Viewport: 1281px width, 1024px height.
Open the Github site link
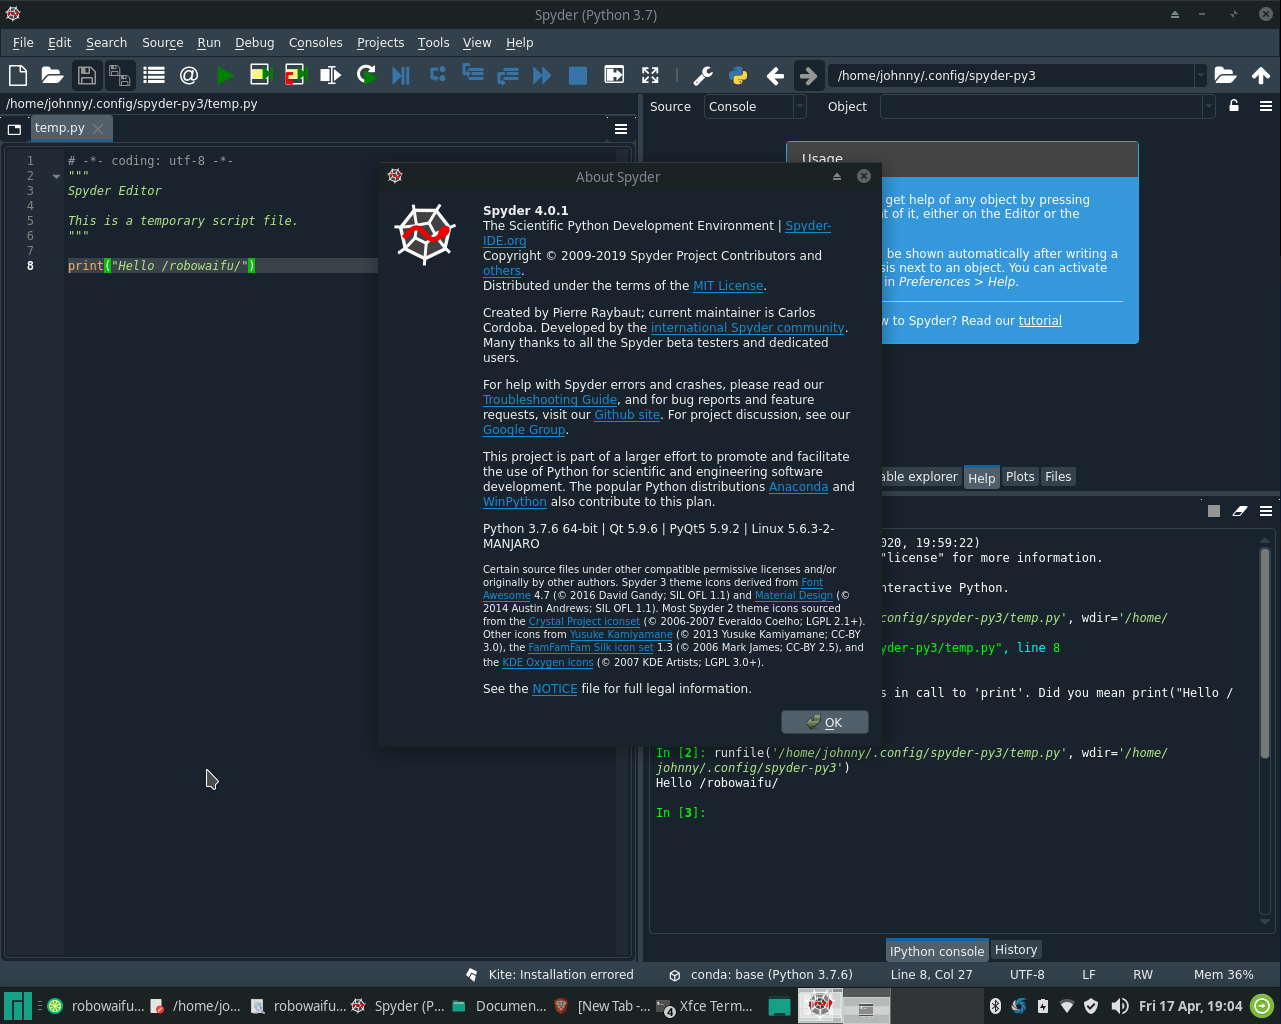[x=627, y=415]
